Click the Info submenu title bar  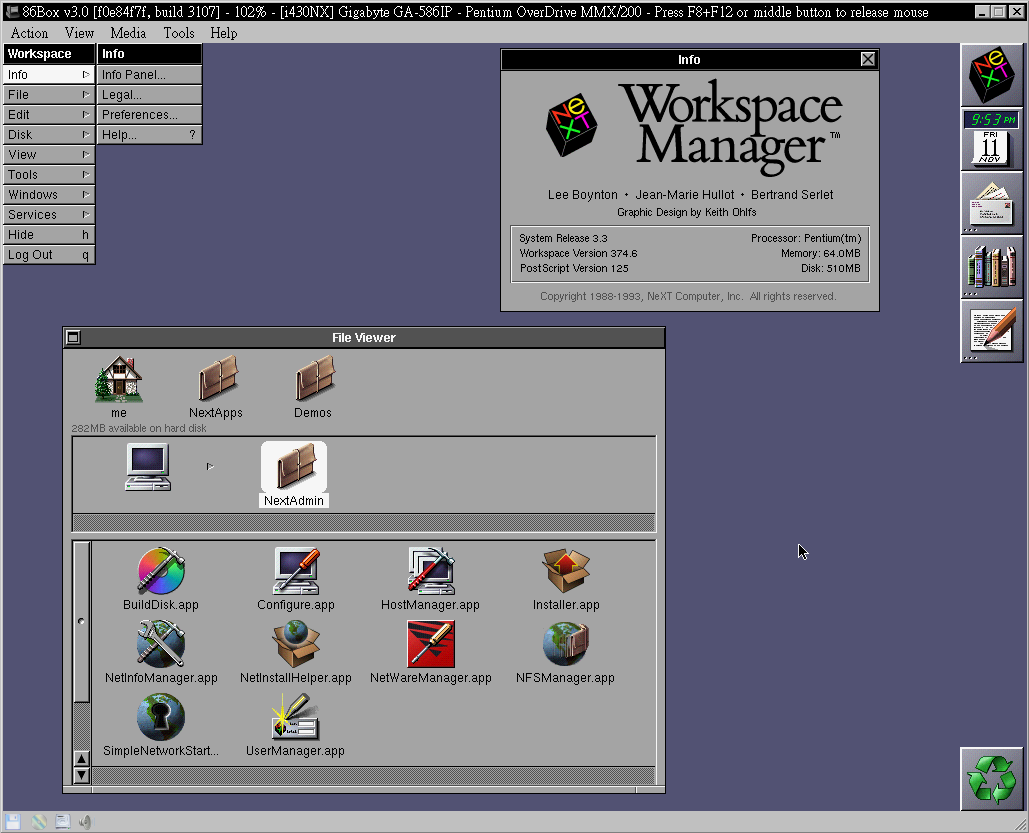click(x=150, y=54)
